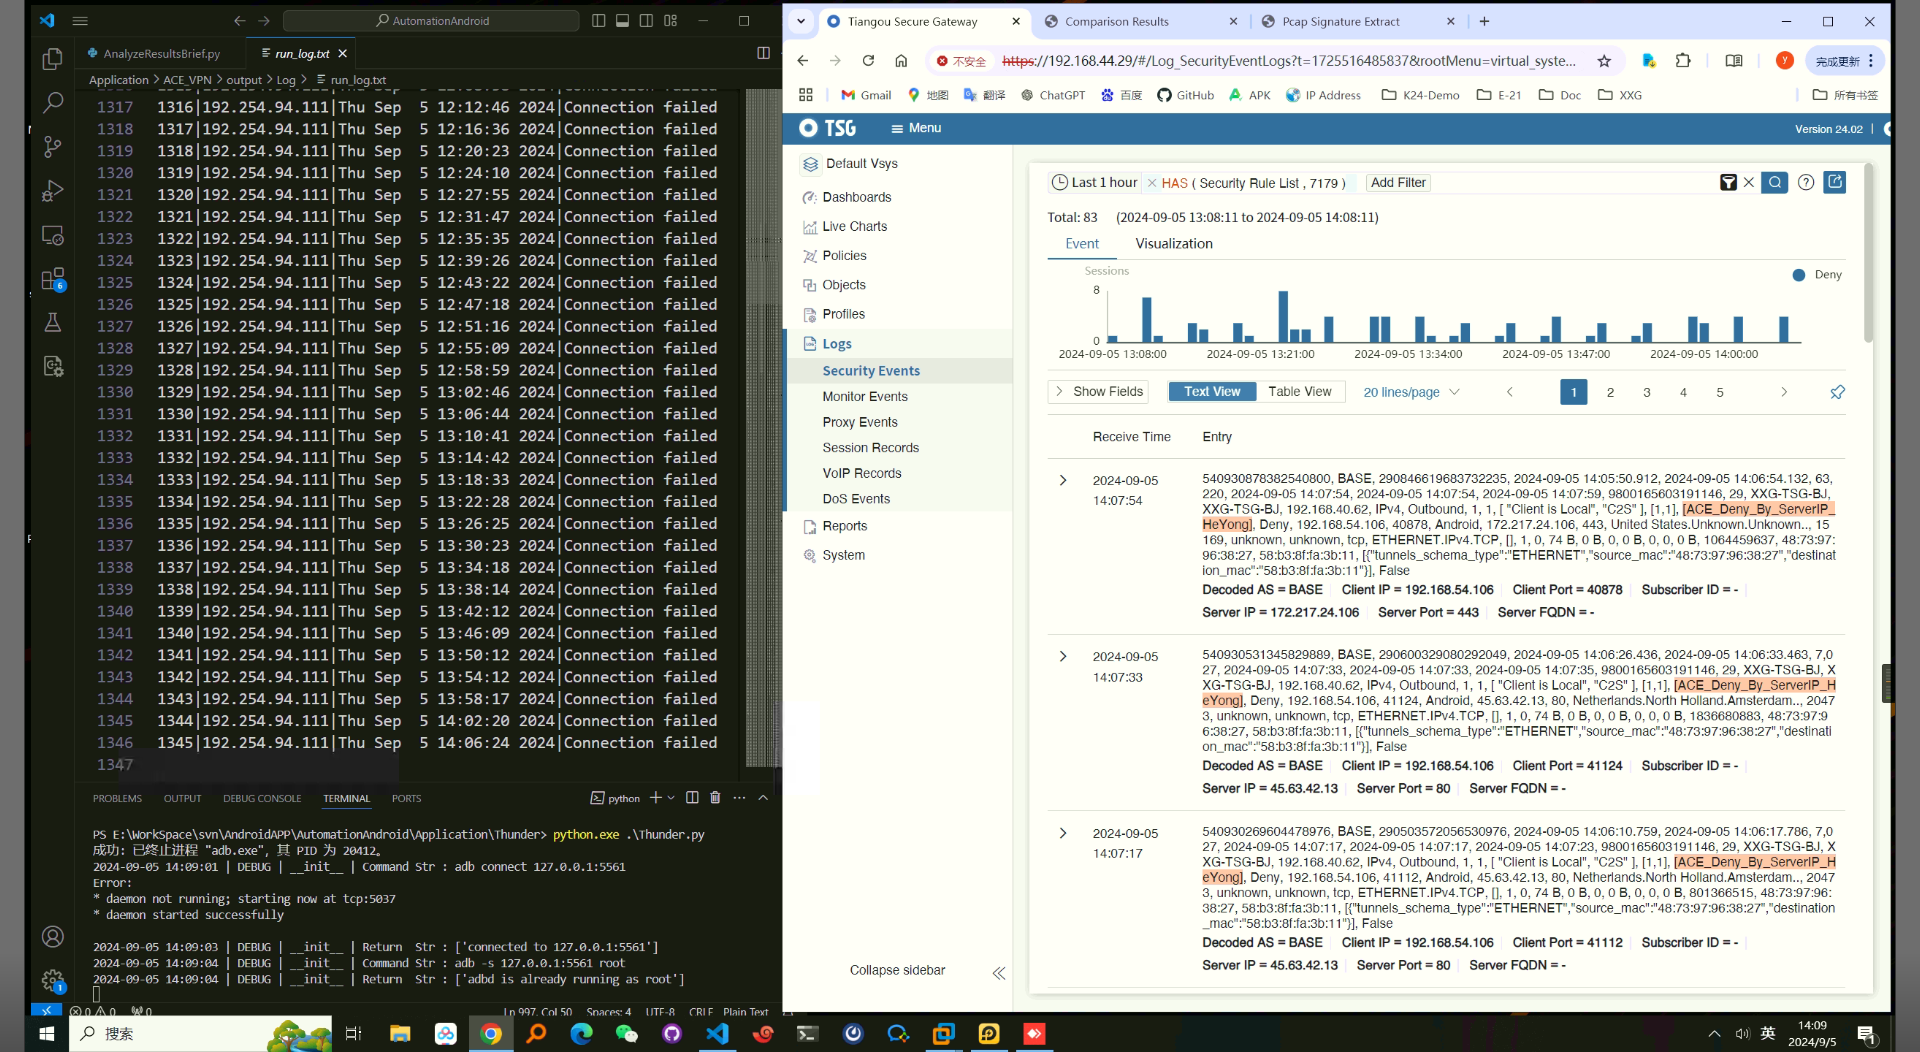Go to page 3 of log results
This screenshot has width=1920, height=1052.
[x=1646, y=392]
